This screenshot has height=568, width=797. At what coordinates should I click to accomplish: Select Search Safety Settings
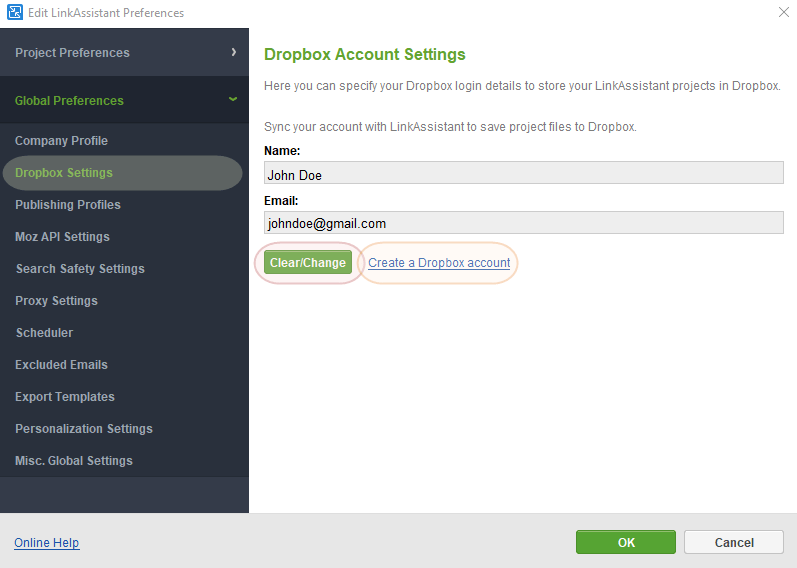[x=80, y=269]
